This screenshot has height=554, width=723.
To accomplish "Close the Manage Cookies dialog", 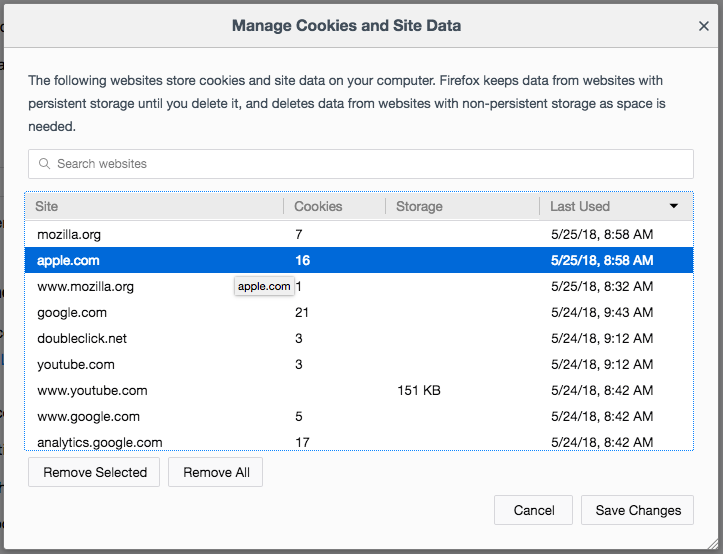I will point(703,26).
